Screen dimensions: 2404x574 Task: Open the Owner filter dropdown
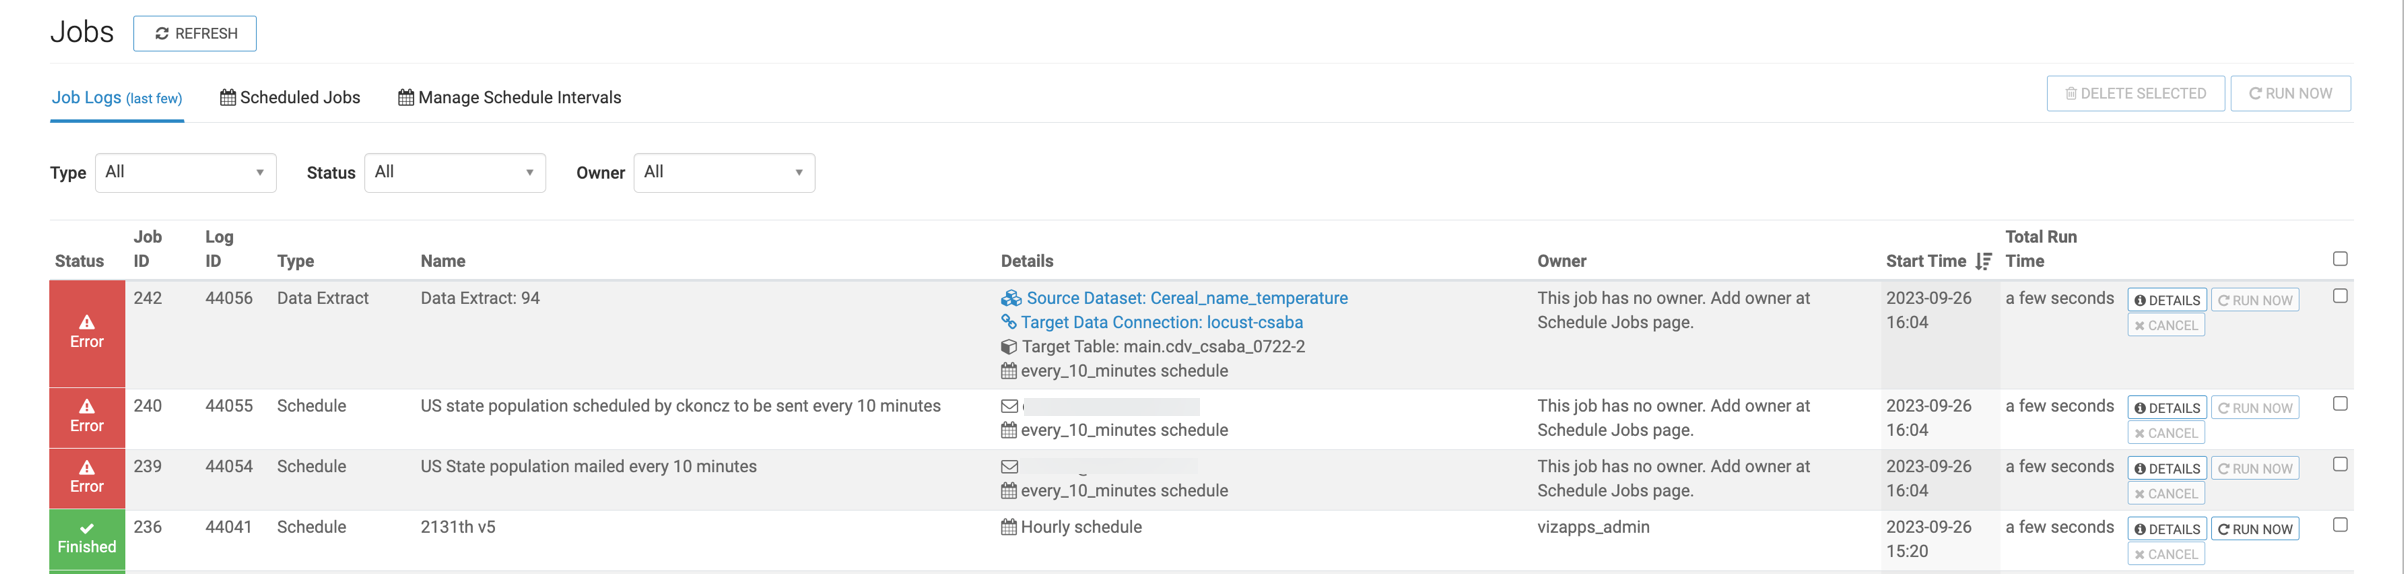pyautogui.click(x=724, y=172)
